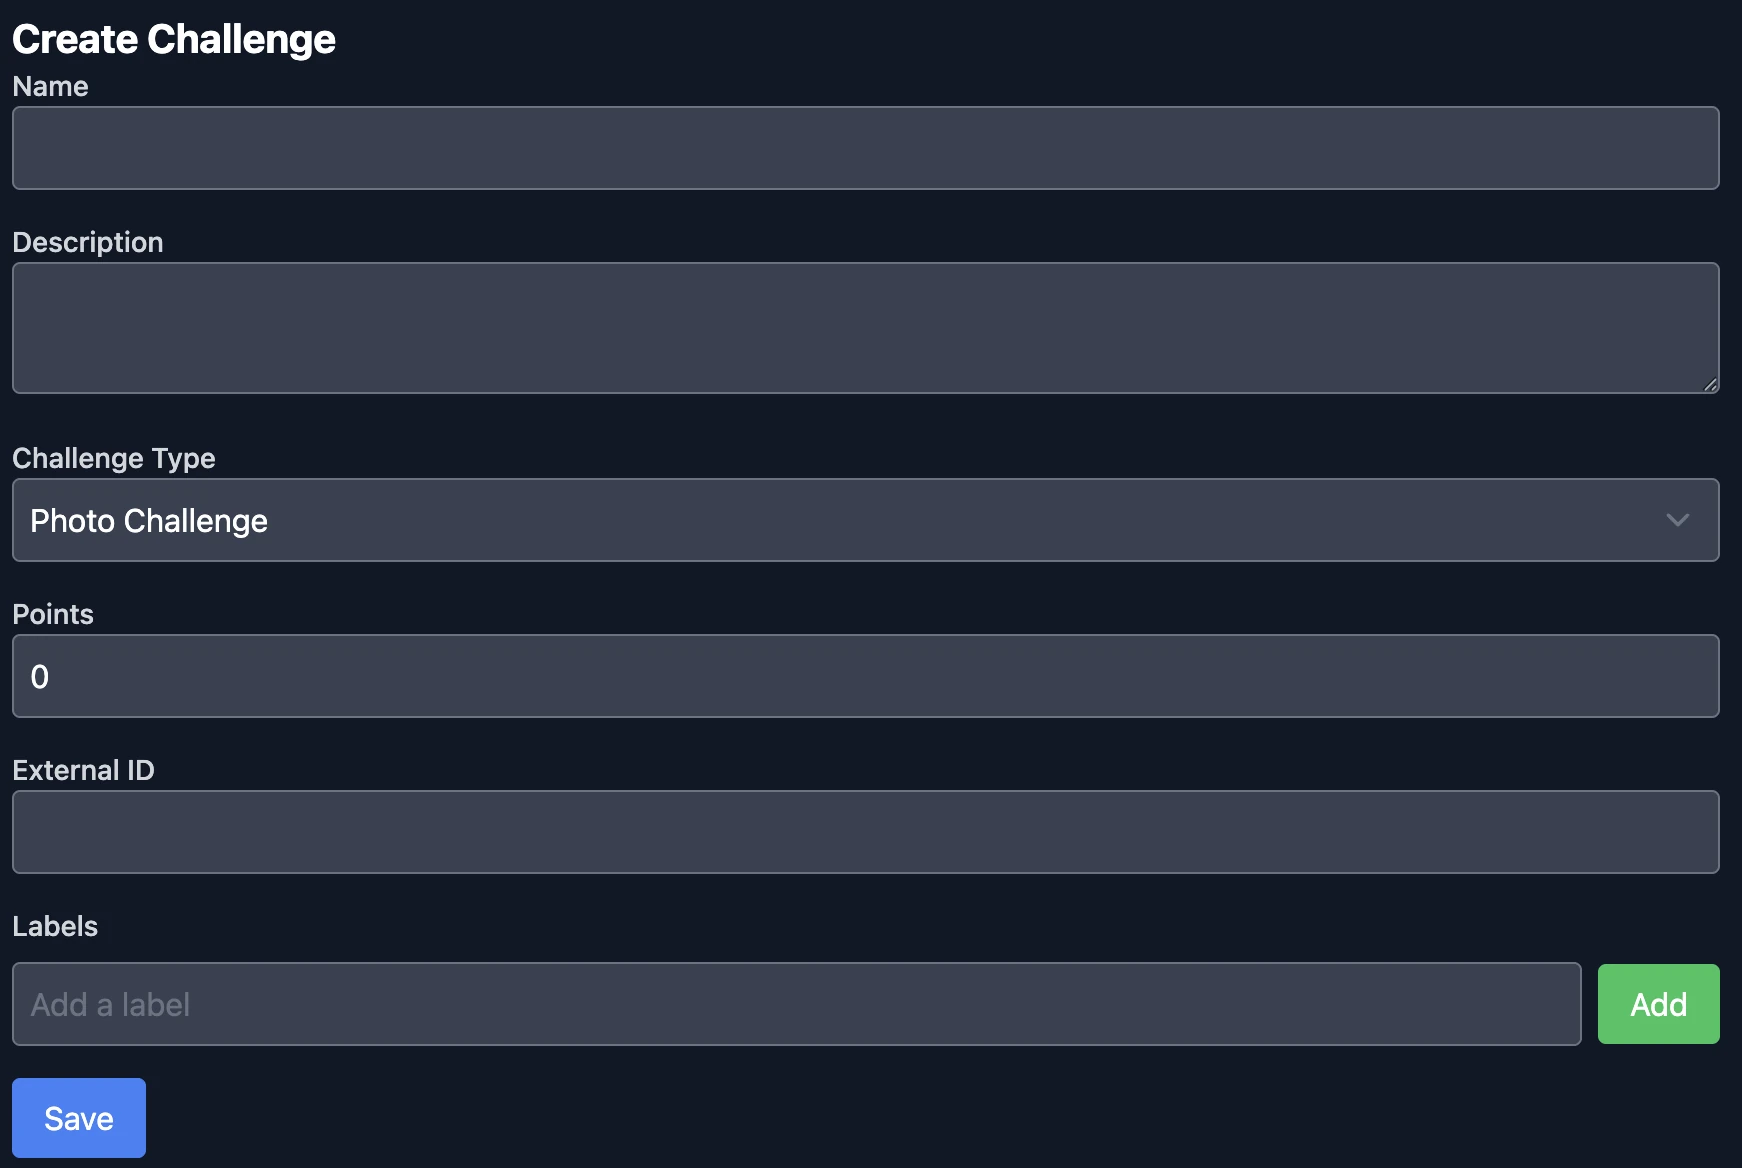Click the zero value in Points
Screen dimensions: 1742x1168
(39, 676)
